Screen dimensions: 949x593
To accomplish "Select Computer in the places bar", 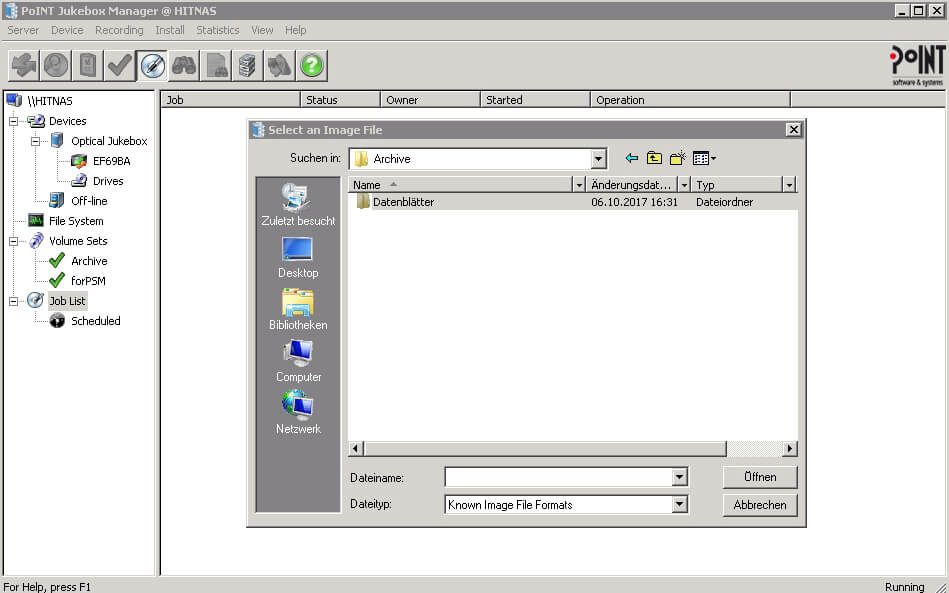I will tap(298, 361).
